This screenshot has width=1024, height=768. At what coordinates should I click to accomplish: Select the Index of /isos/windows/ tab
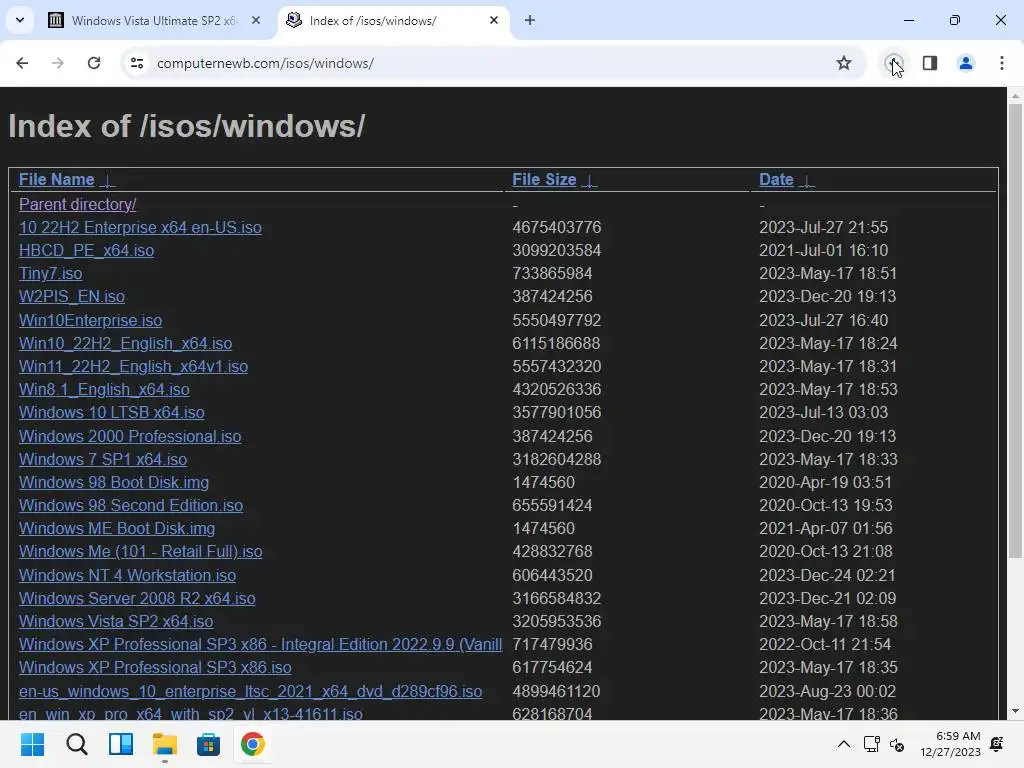394,20
